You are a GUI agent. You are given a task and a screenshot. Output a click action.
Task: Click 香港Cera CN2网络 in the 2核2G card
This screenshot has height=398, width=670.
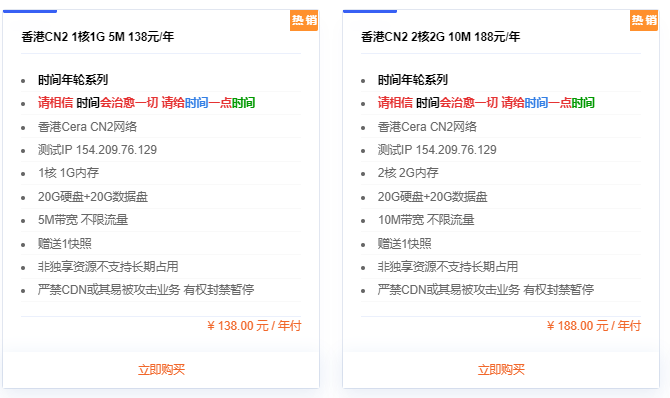(x=427, y=127)
